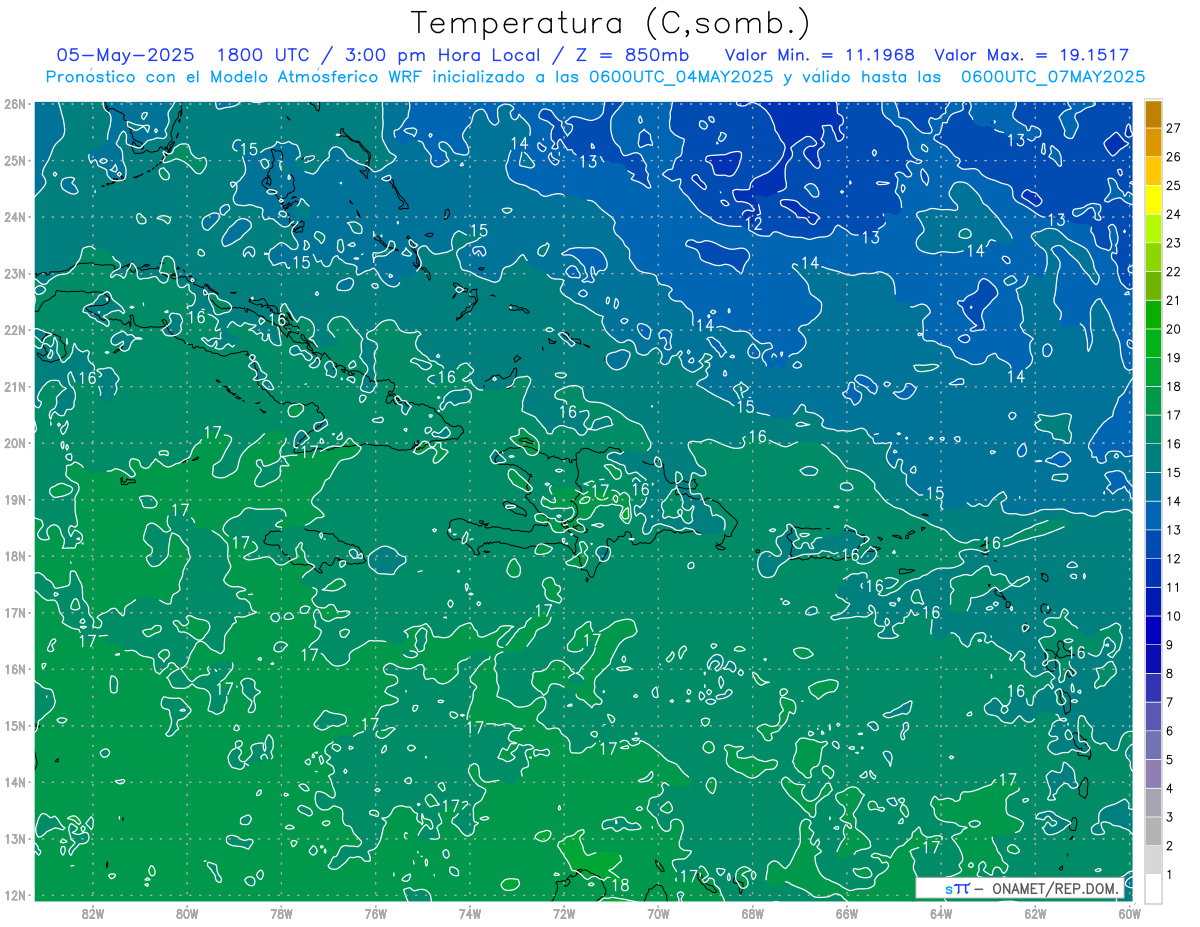Click the "17N" latitude axis label

(15, 612)
